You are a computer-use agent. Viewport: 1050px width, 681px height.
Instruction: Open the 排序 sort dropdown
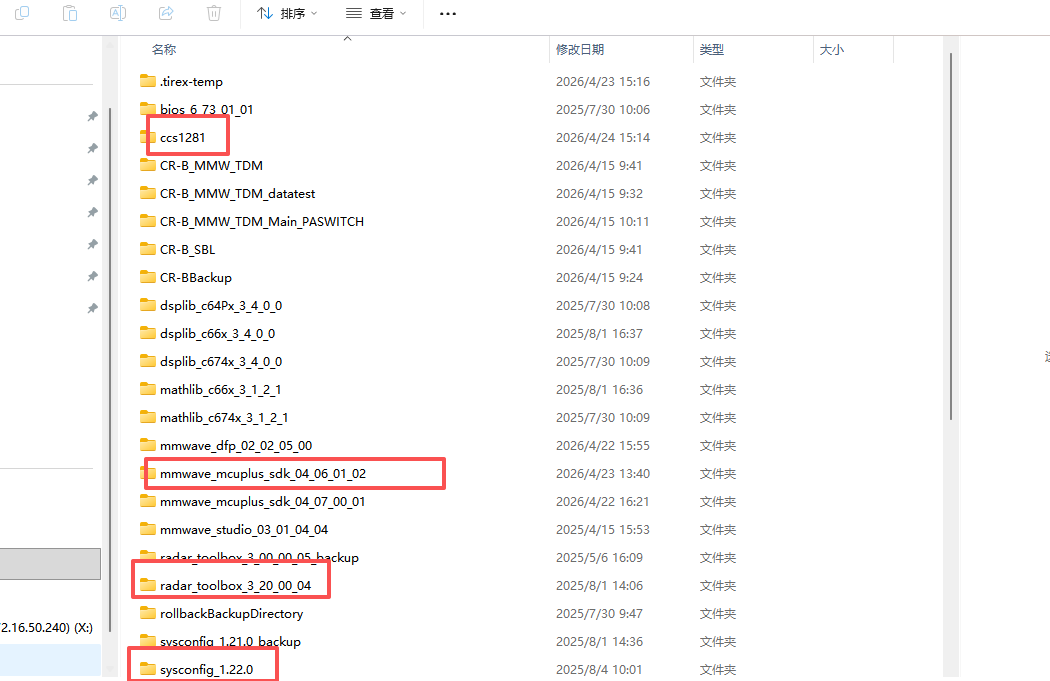287,13
